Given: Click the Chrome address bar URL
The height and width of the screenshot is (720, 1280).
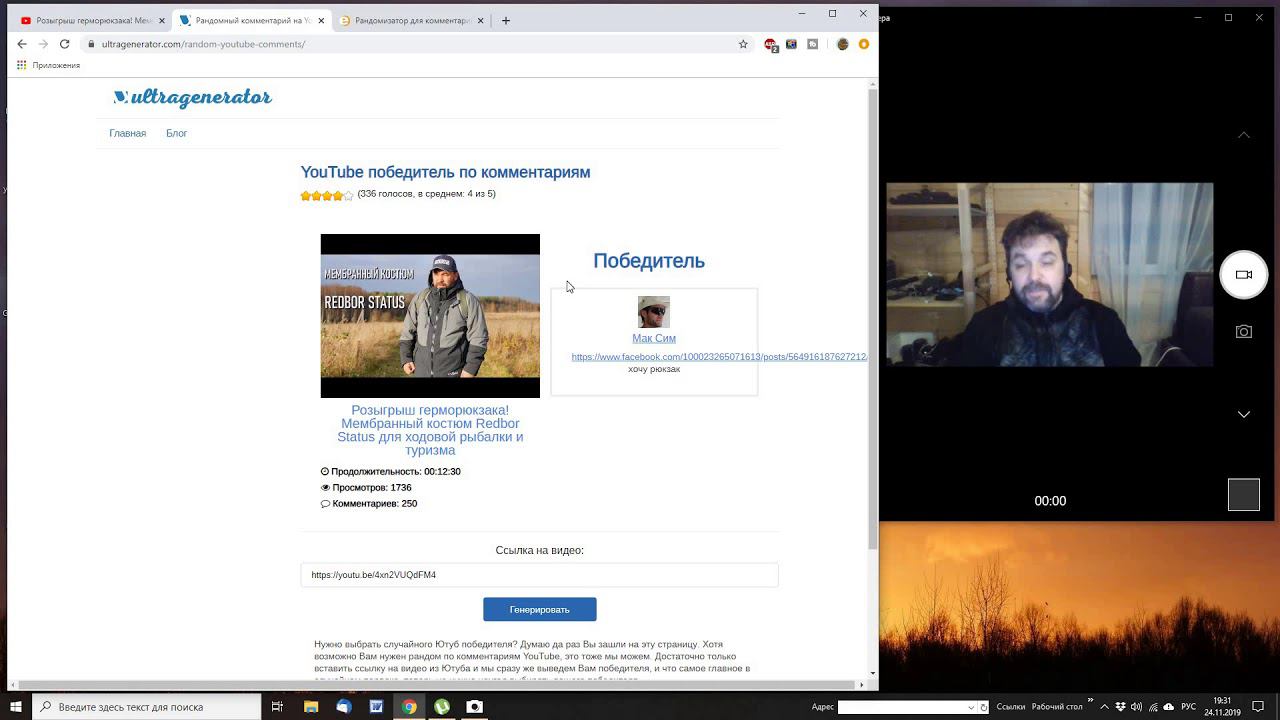Looking at the screenshot, I should (203, 44).
